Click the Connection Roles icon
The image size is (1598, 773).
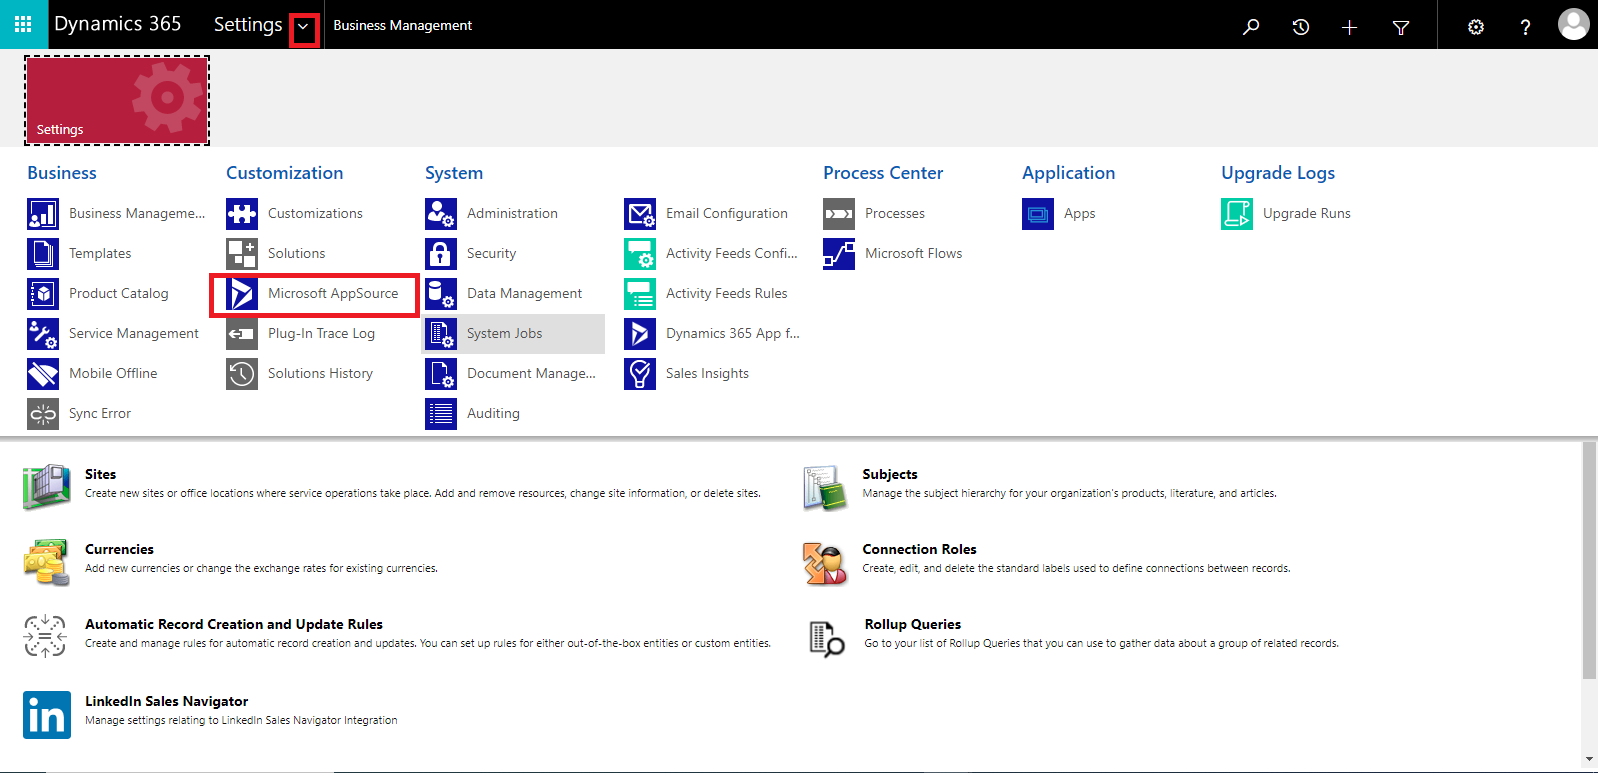(x=825, y=564)
